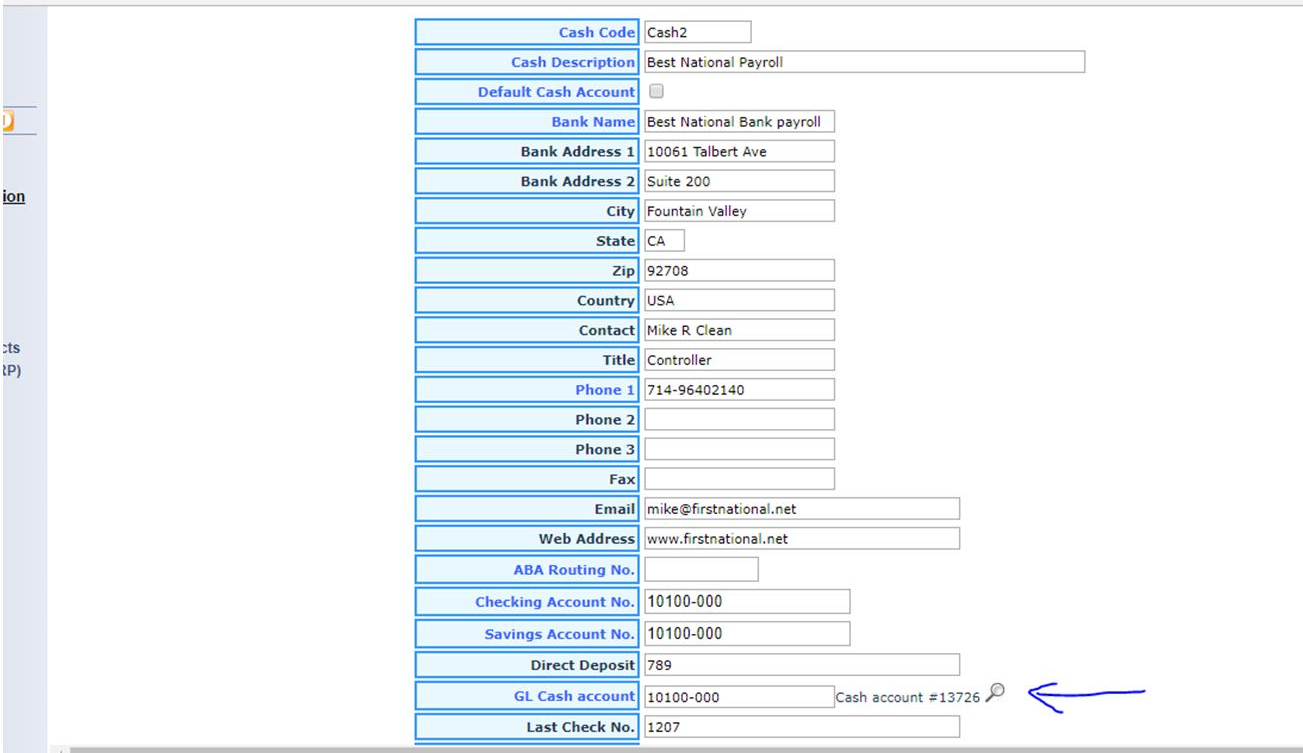Click the Cash Code input field
This screenshot has width=1303, height=753.
(x=697, y=33)
